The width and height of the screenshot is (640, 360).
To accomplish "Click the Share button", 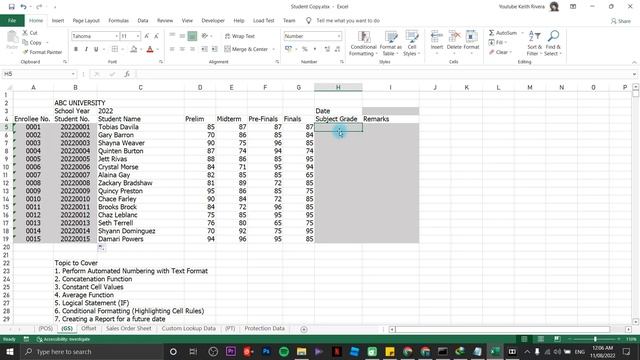I will [x=621, y=21].
